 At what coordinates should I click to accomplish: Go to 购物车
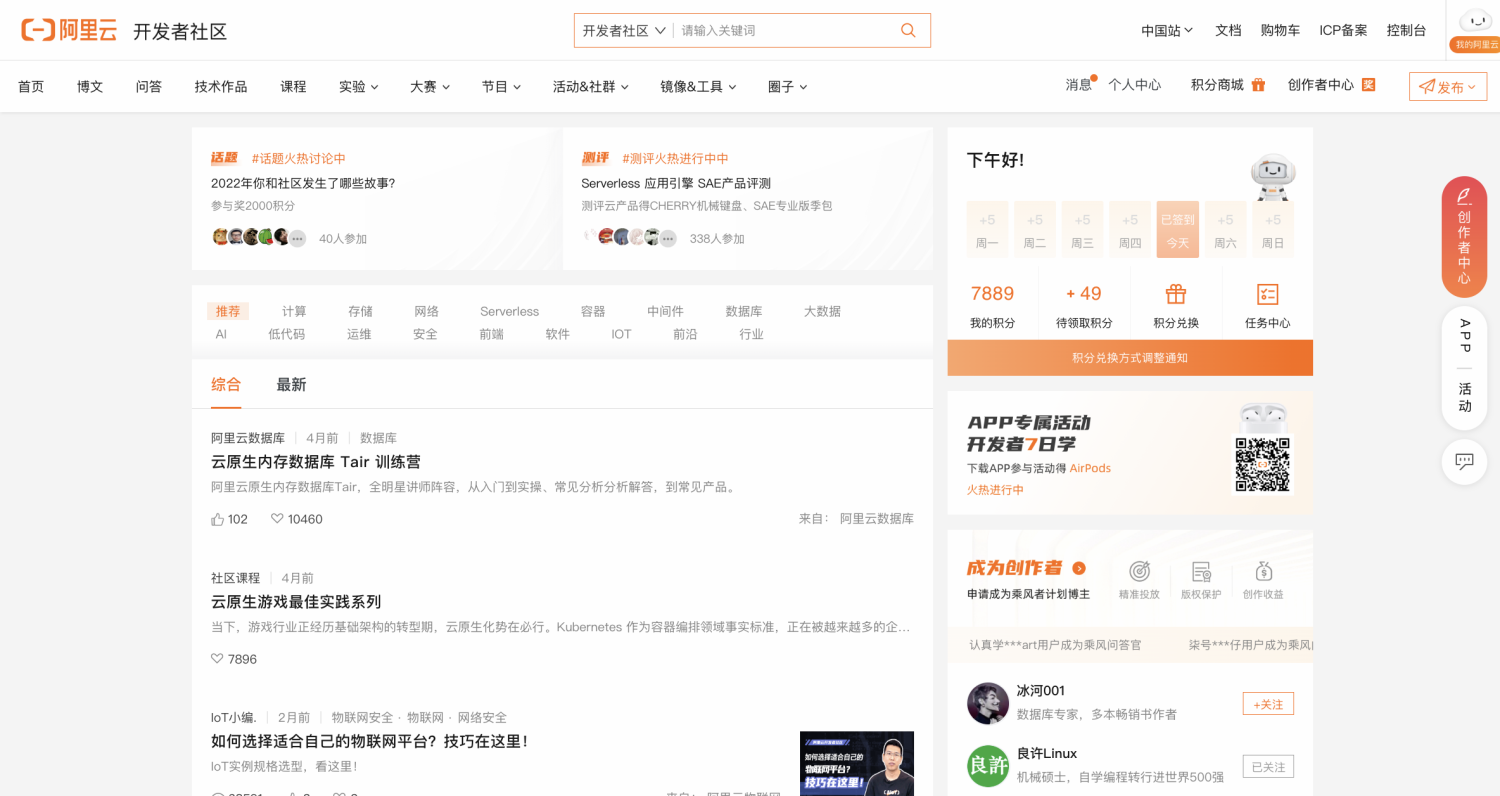coord(1280,30)
